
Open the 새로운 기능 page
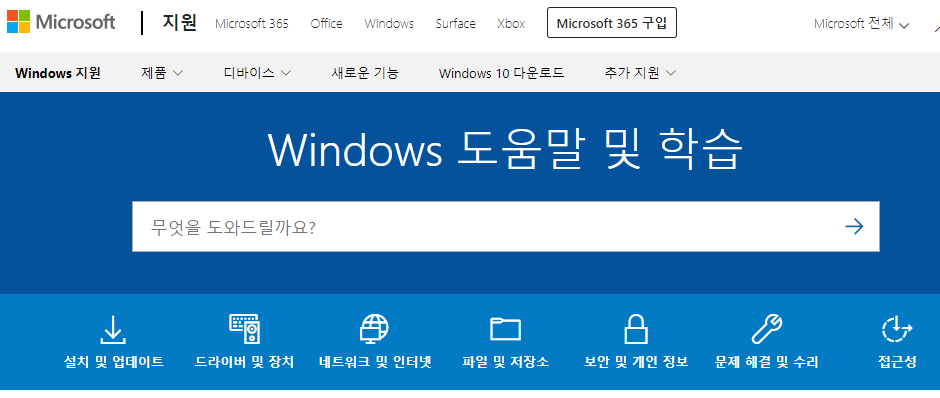click(365, 73)
